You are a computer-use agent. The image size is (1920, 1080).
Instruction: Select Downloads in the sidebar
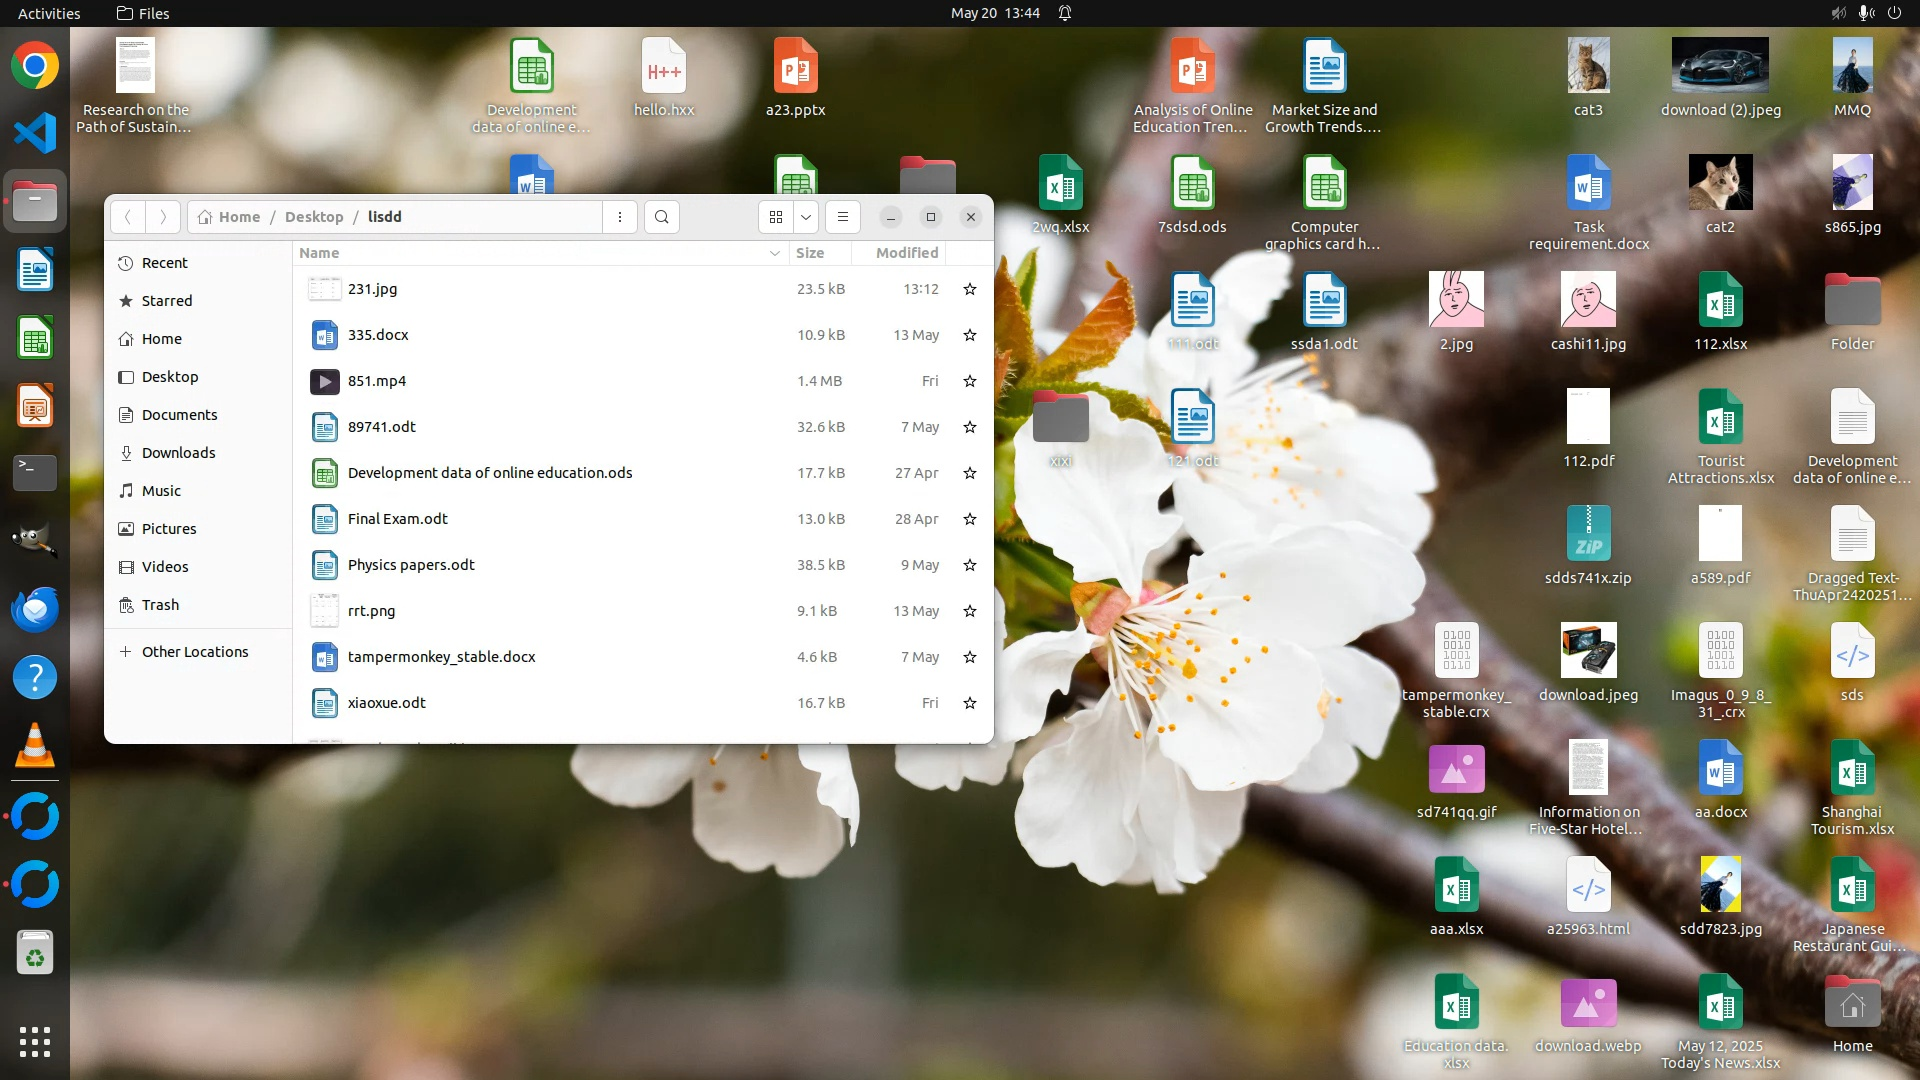[178, 453]
